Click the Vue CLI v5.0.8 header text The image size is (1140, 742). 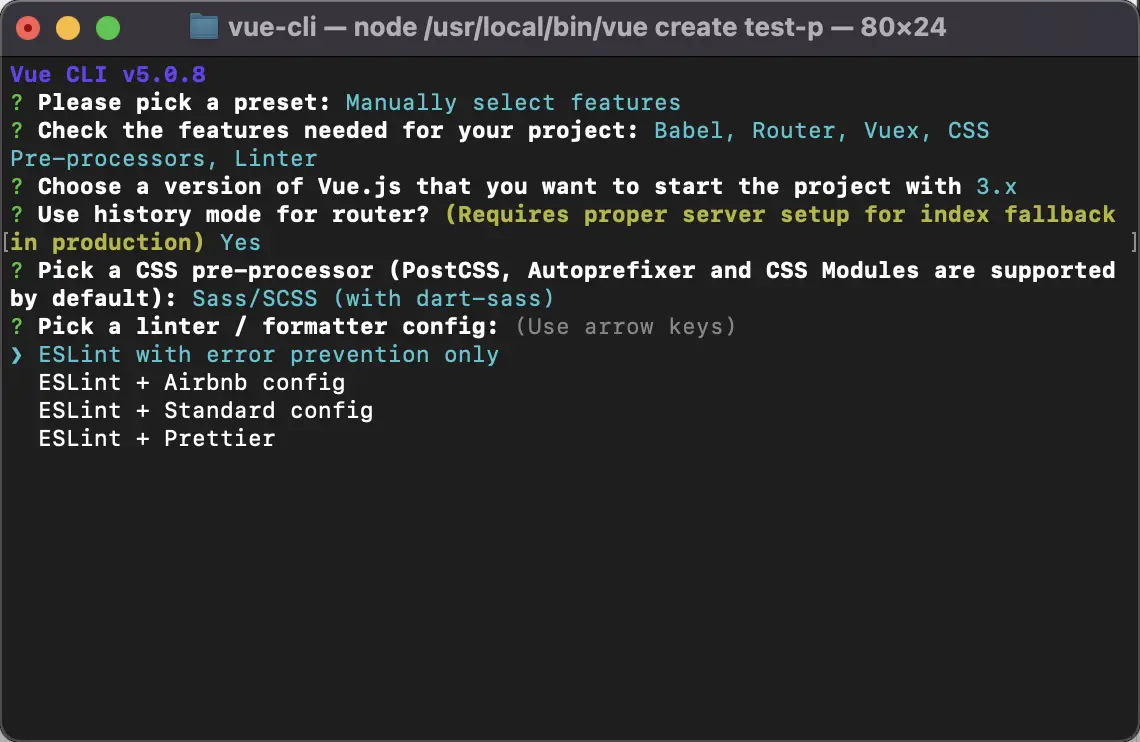pos(108,75)
